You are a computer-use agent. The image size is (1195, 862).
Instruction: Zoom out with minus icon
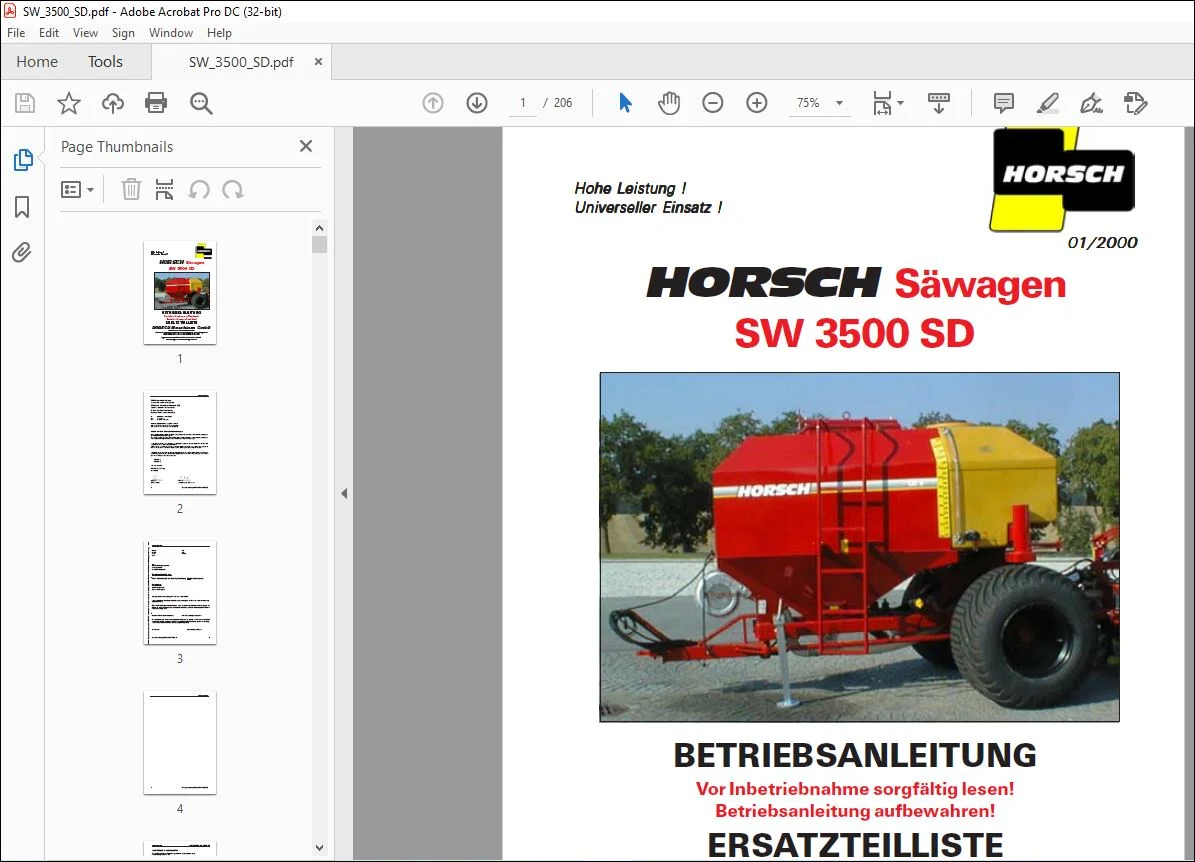tap(713, 103)
